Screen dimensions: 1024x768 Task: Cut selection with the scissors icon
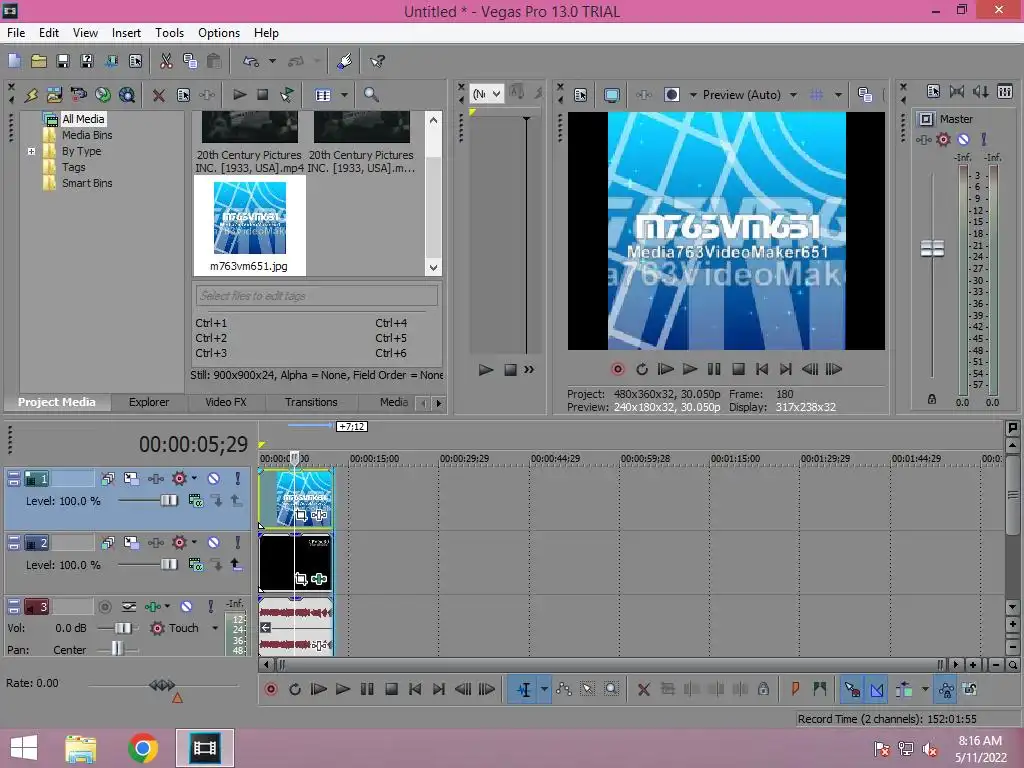(x=166, y=61)
